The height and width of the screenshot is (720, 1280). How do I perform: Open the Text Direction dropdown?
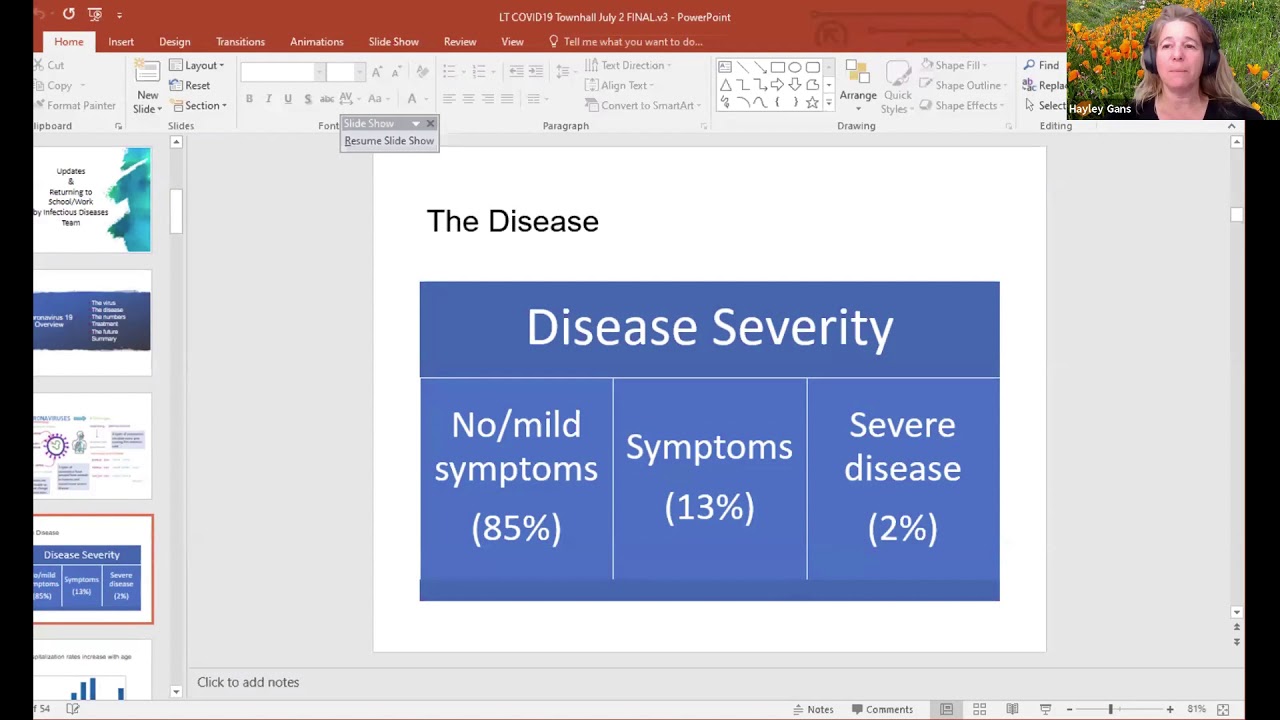click(628, 65)
